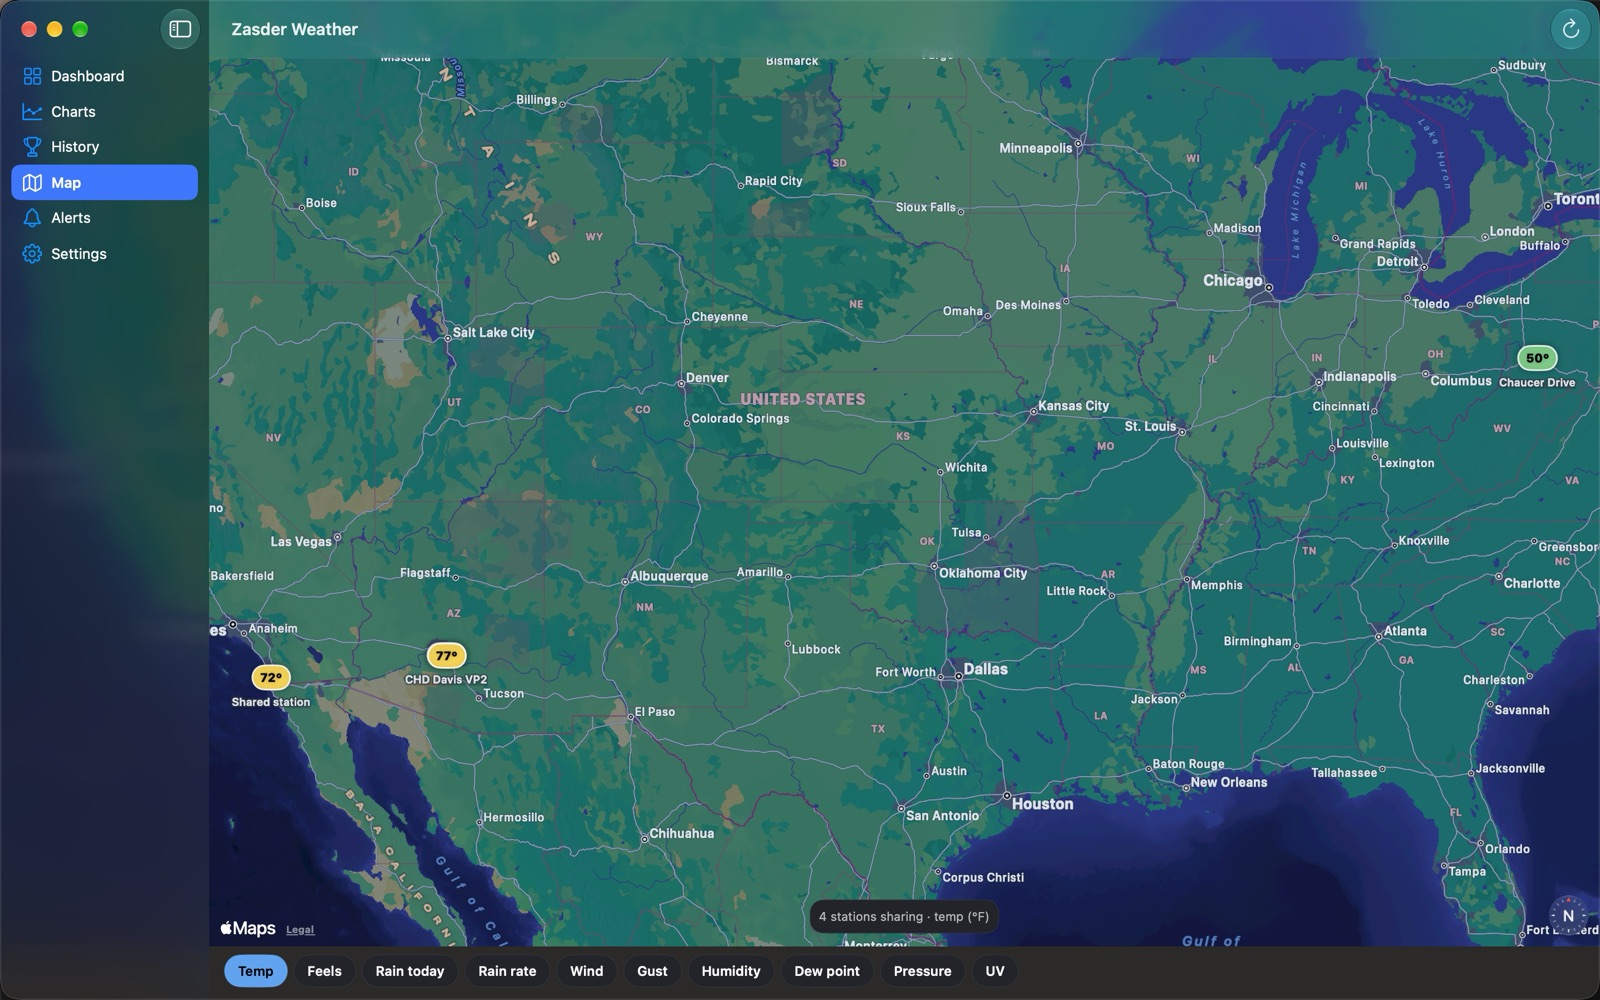Click the Settings gear icon

click(x=32, y=254)
